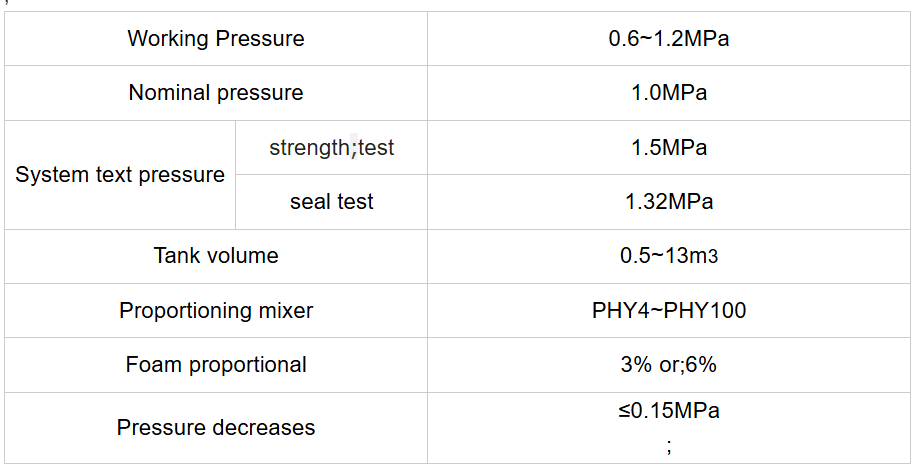Image resolution: width=921 pixels, height=473 pixels.
Task: Click the 1.5MPa value cell
Action: pyautogui.click(x=668, y=148)
